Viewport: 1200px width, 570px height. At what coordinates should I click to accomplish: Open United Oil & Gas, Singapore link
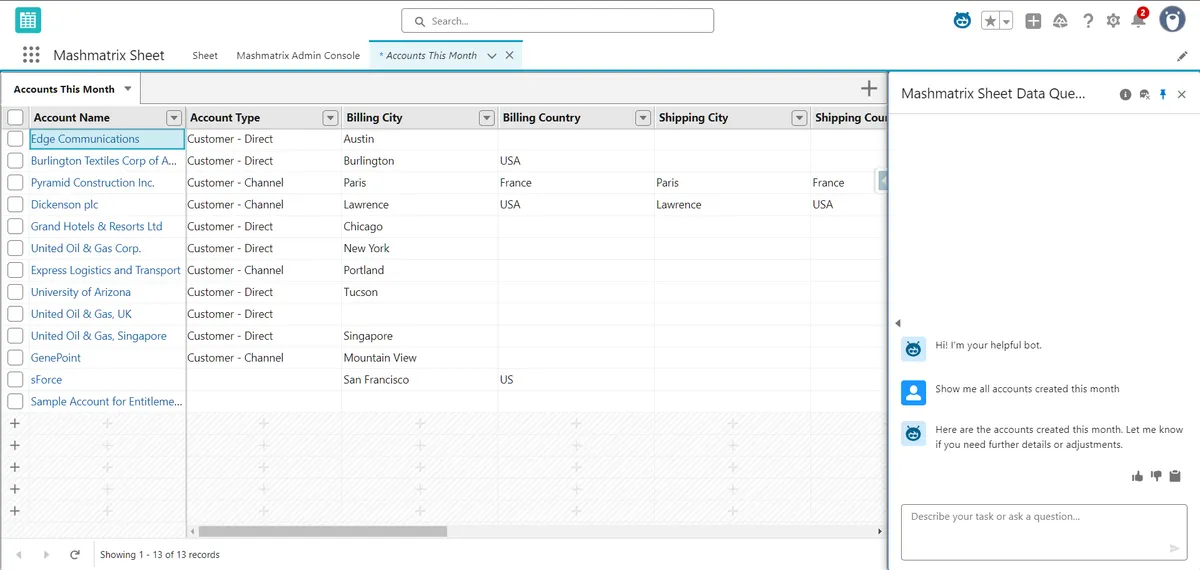point(99,336)
